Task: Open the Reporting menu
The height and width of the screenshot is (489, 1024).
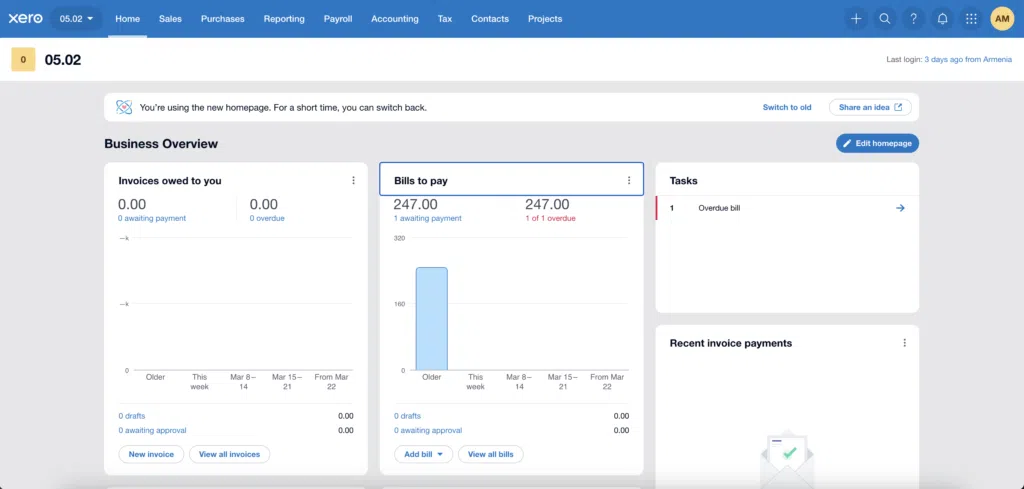Action: click(x=284, y=19)
